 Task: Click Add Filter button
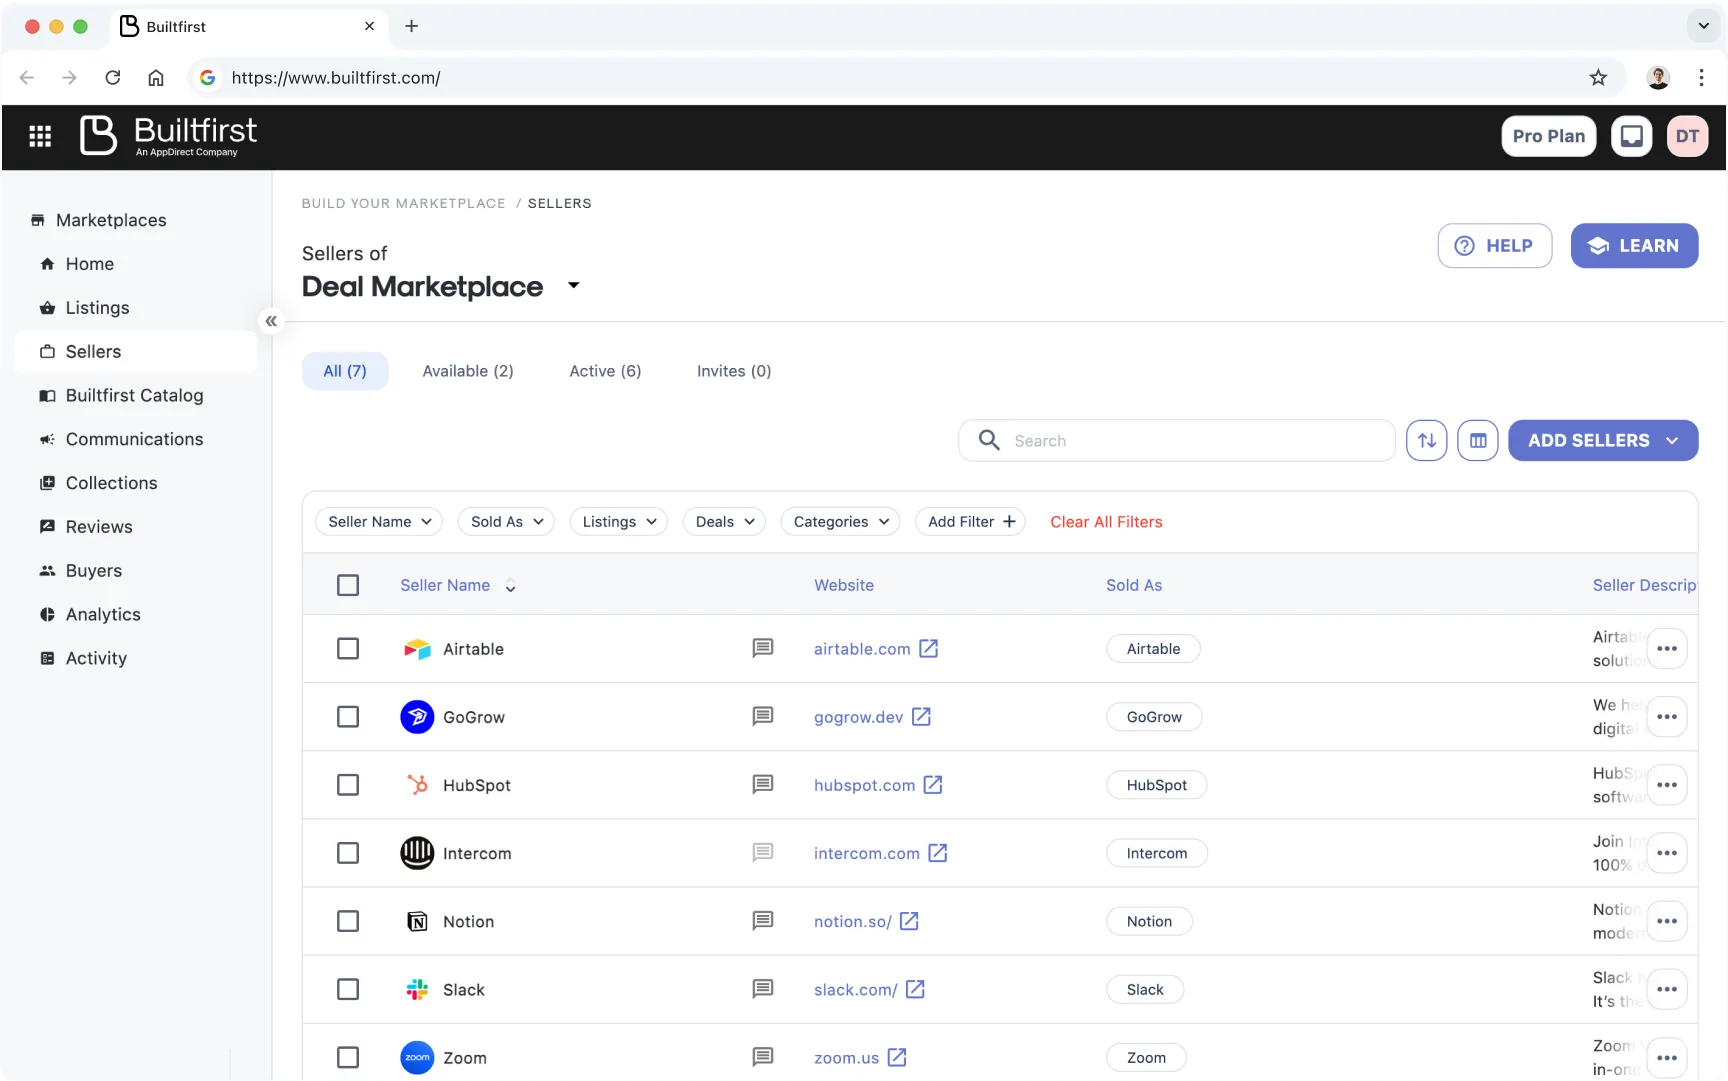971,522
